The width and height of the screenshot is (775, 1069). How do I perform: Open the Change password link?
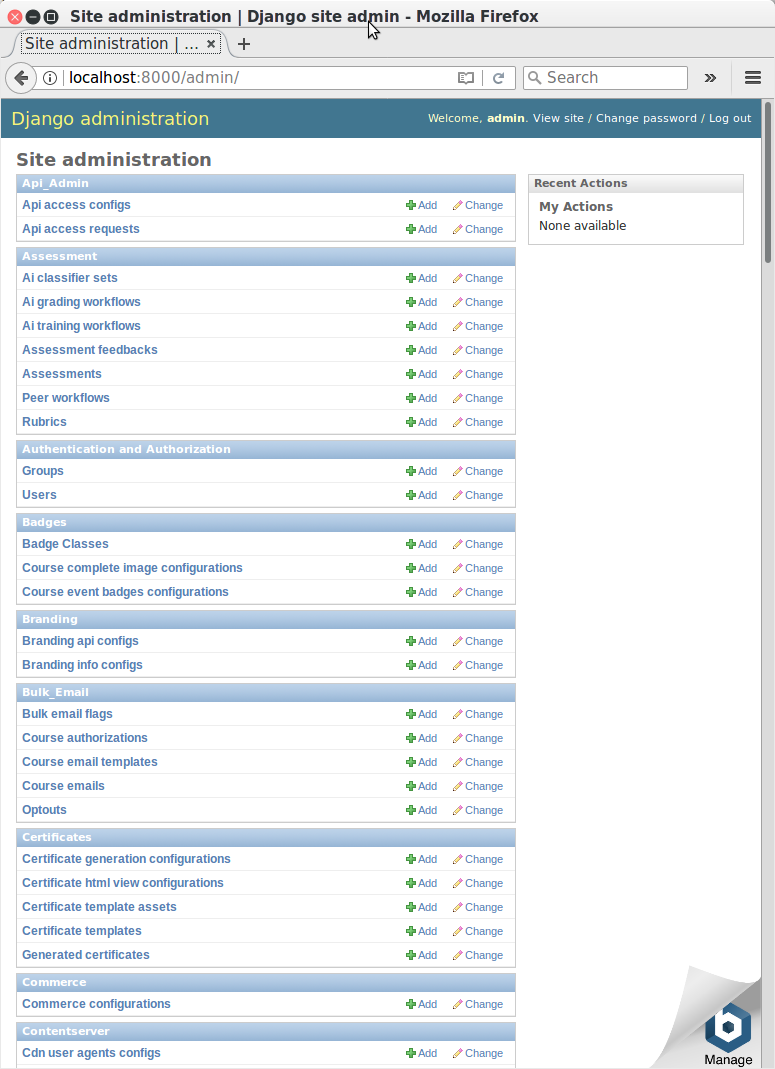646,118
